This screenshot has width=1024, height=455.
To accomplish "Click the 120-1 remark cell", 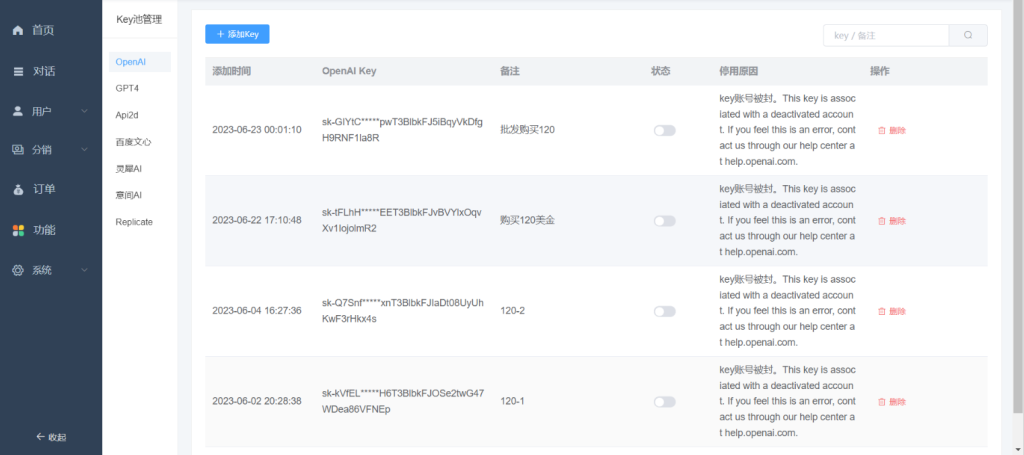I will click(x=512, y=401).
